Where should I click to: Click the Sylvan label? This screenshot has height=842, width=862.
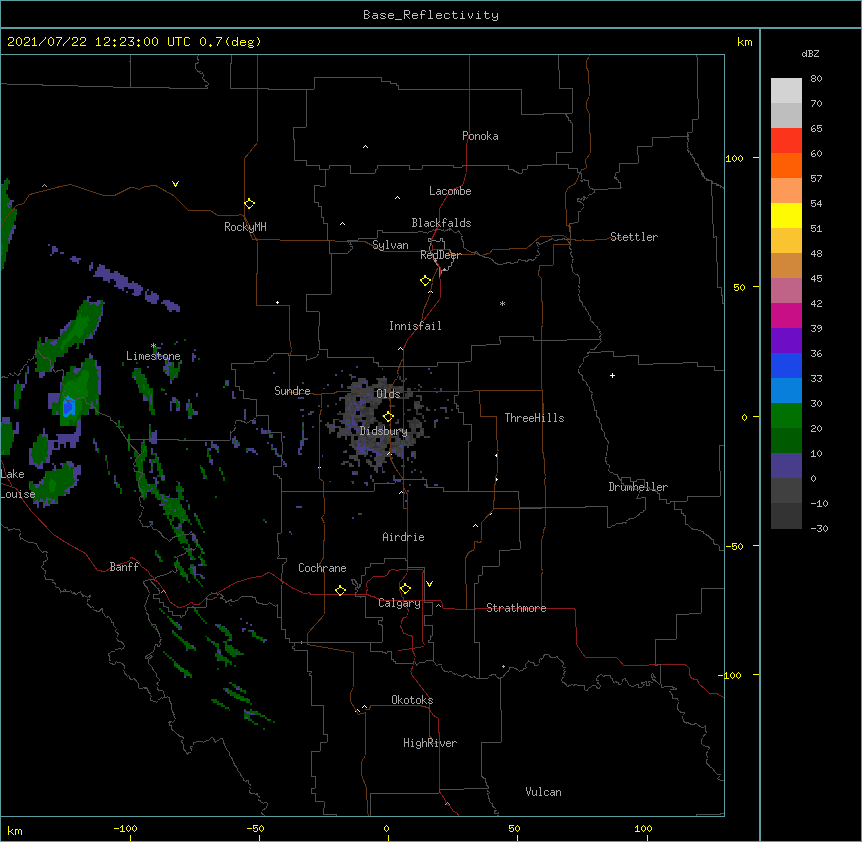[x=390, y=246]
